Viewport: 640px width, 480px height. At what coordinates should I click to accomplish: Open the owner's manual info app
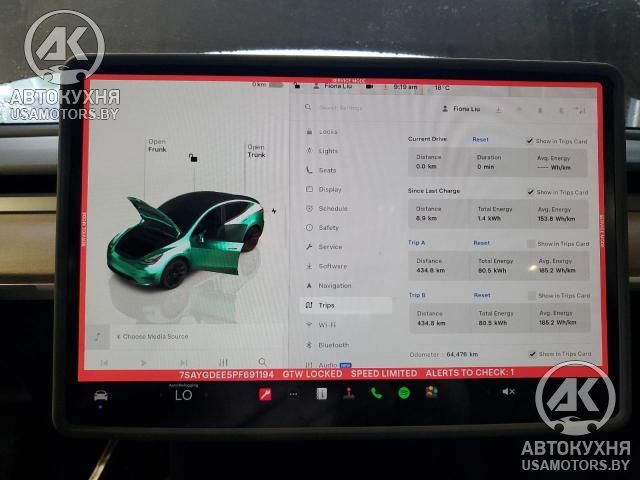[322, 393]
